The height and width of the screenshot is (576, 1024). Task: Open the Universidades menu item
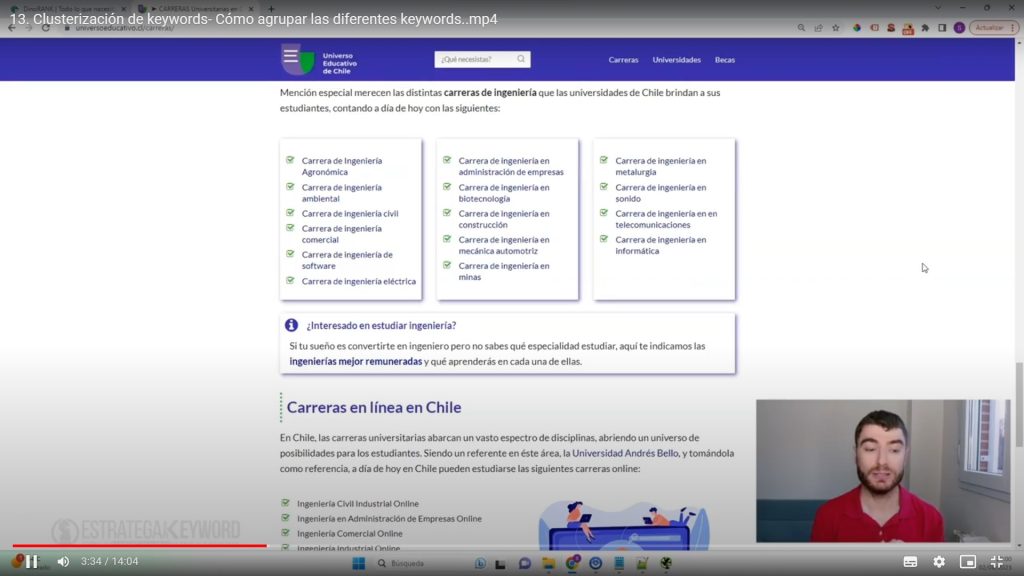677,59
